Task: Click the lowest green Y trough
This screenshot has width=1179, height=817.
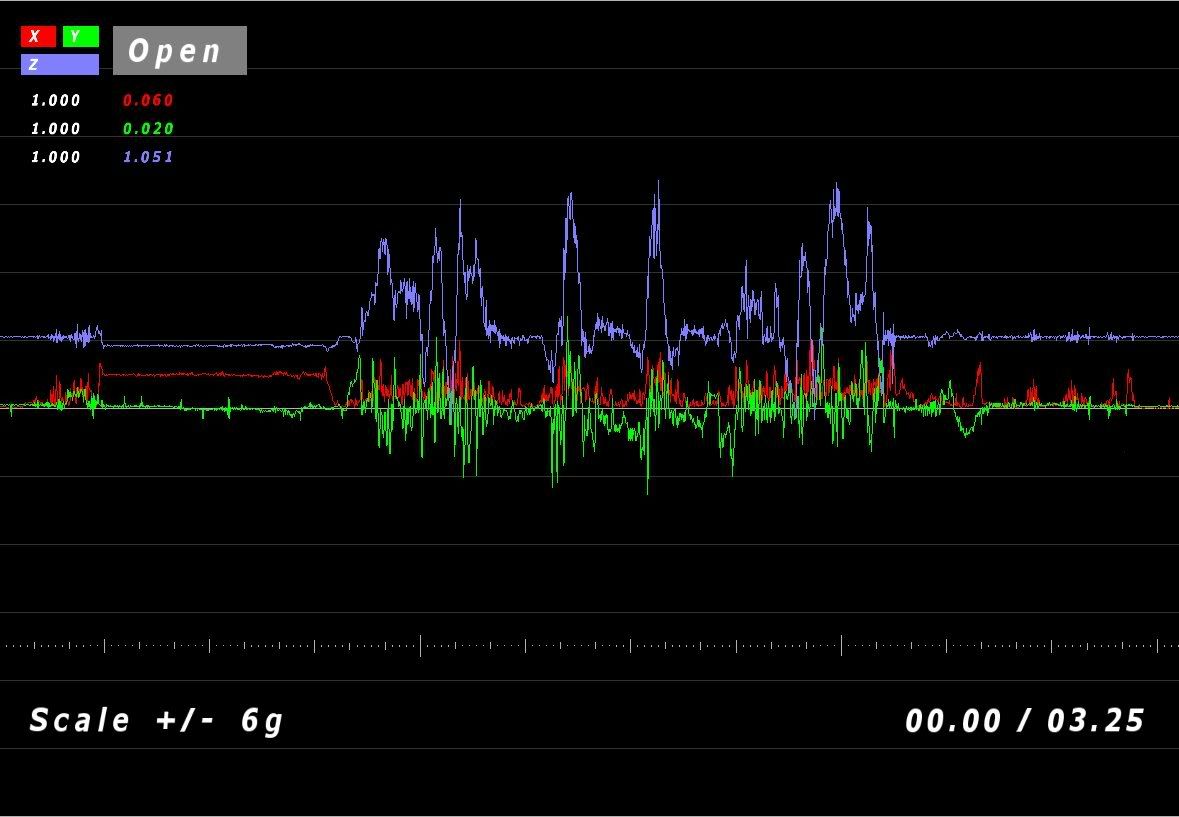Action: tap(647, 490)
